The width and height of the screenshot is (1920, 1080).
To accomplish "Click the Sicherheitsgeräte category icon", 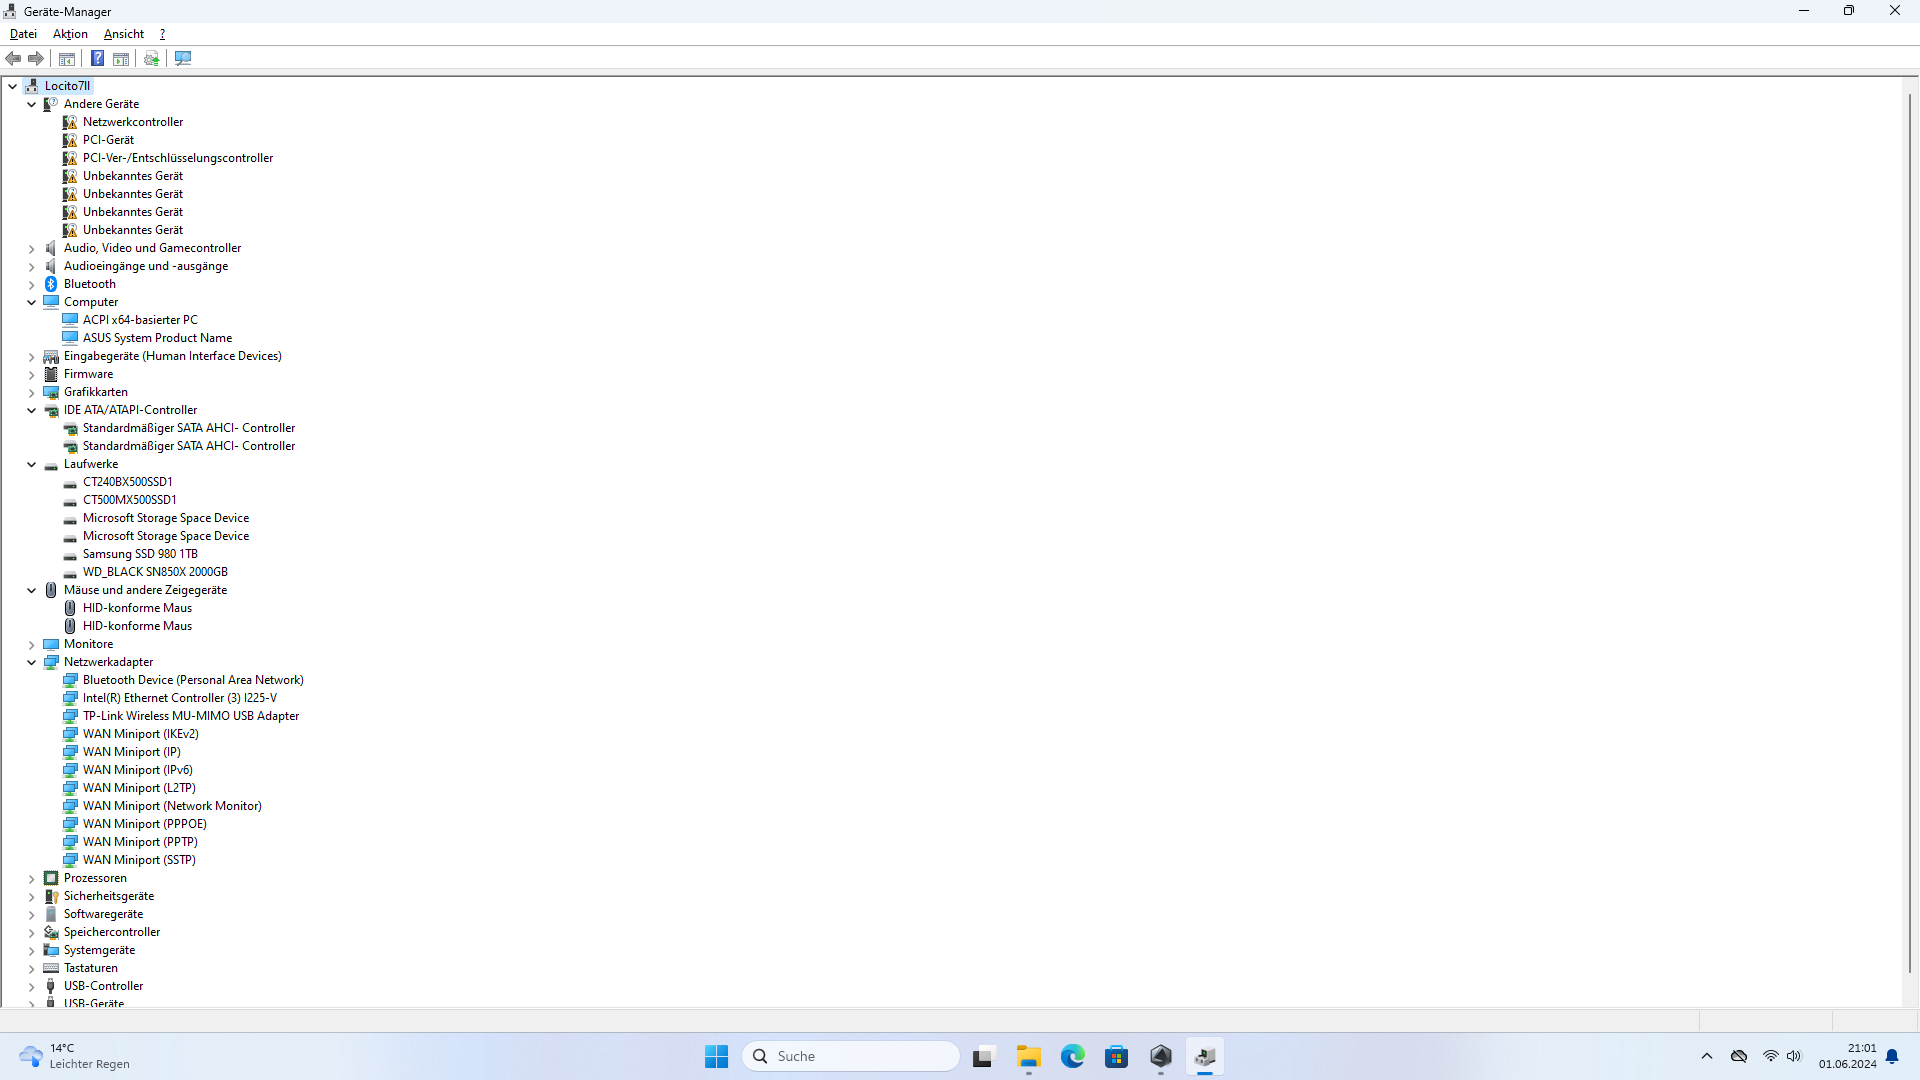I will tap(51, 896).
